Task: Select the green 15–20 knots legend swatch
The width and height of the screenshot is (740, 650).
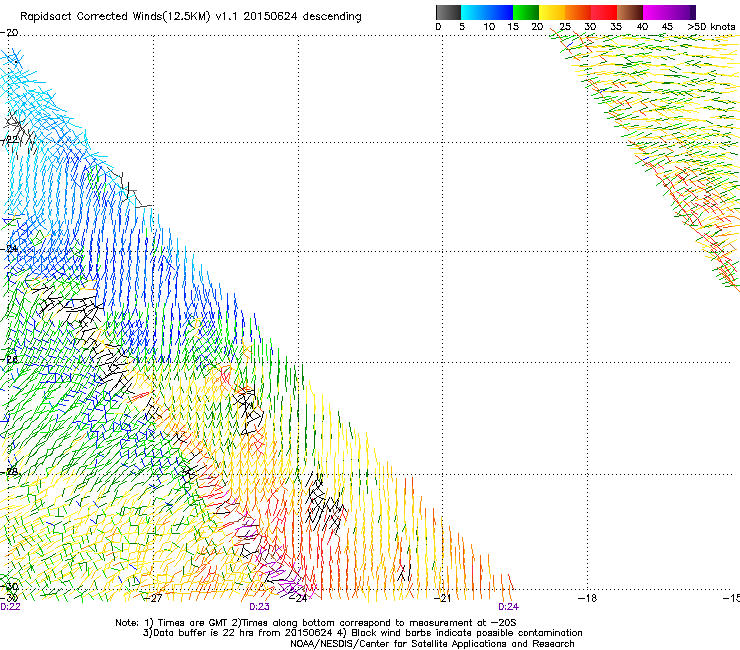Action: pyautogui.click(x=526, y=12)
